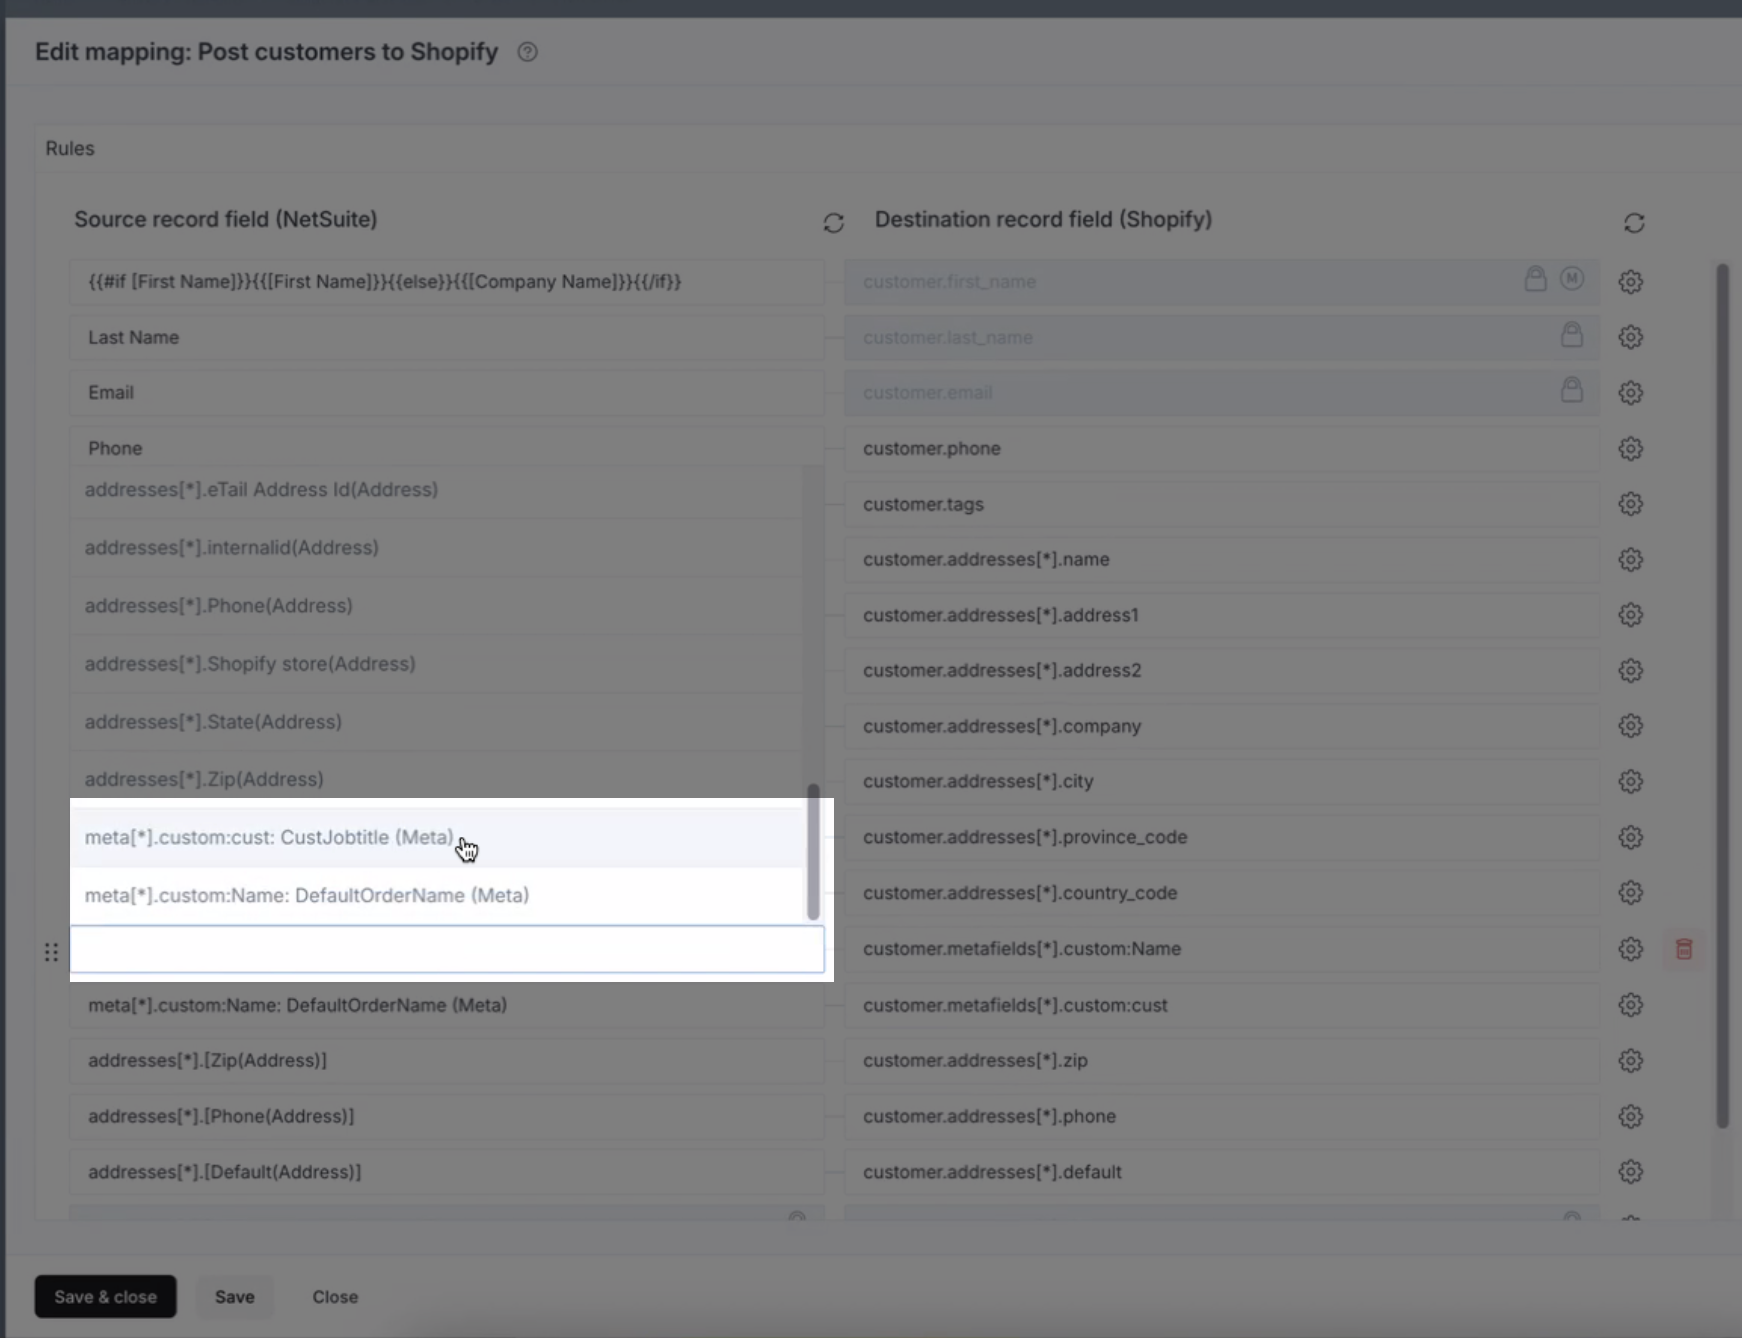Viewport: 1742px width, 1338px height.
Task: Click the Close button
Action: [335, 1297]
